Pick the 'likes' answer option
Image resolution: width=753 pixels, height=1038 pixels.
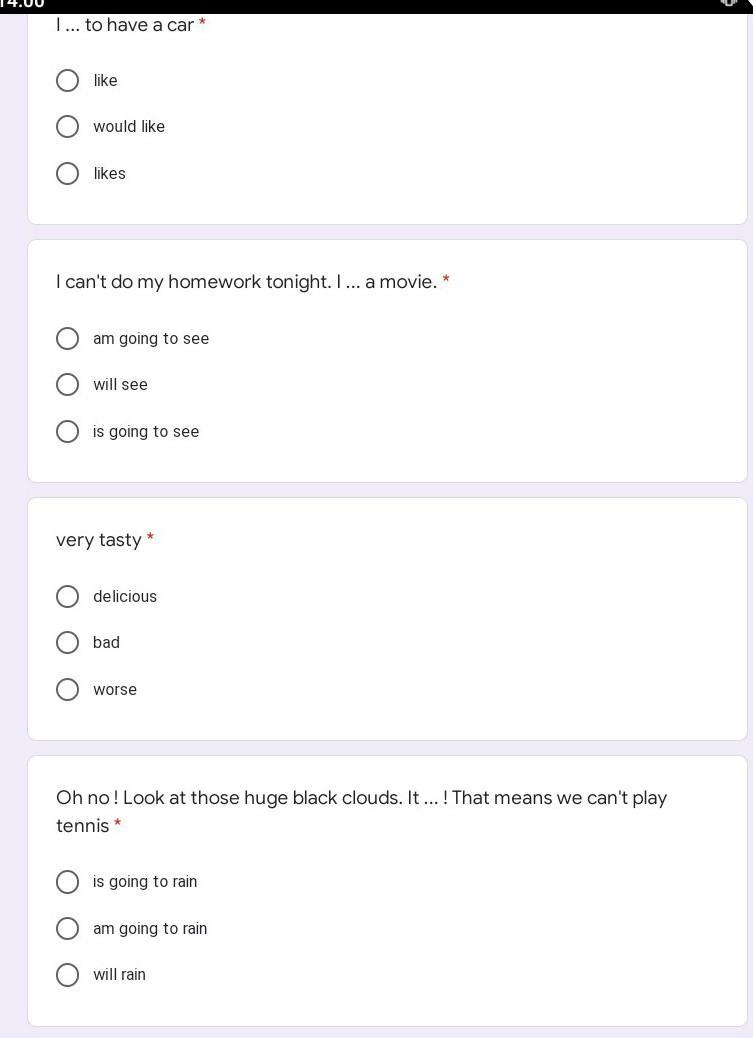click(68, 174)
